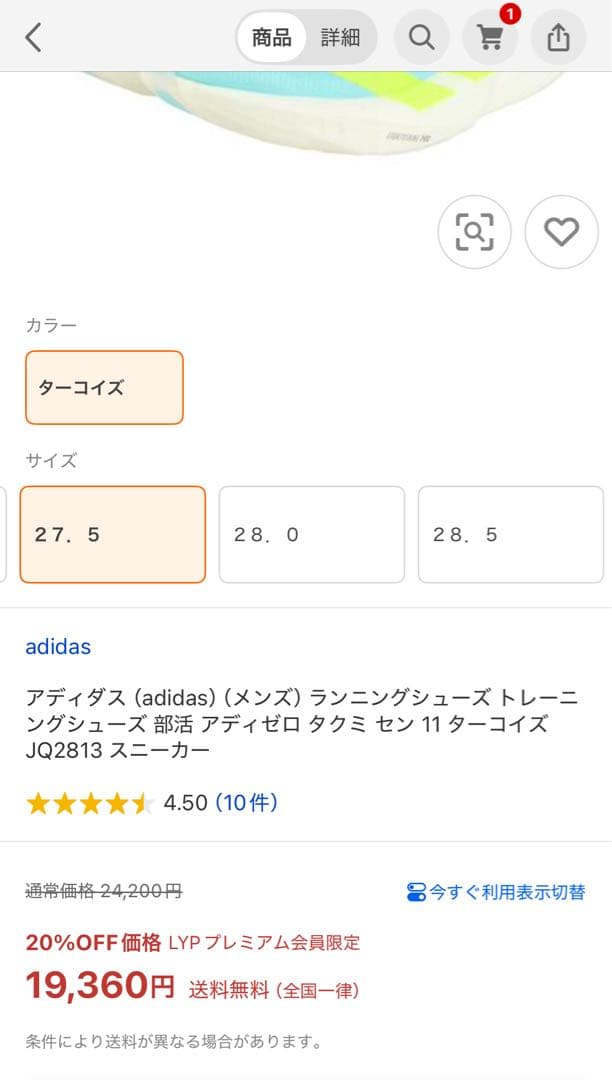Viewport: 612px width, 1080px height.
Task: Open image search on the product photo
Action: (x=475, y=231)
